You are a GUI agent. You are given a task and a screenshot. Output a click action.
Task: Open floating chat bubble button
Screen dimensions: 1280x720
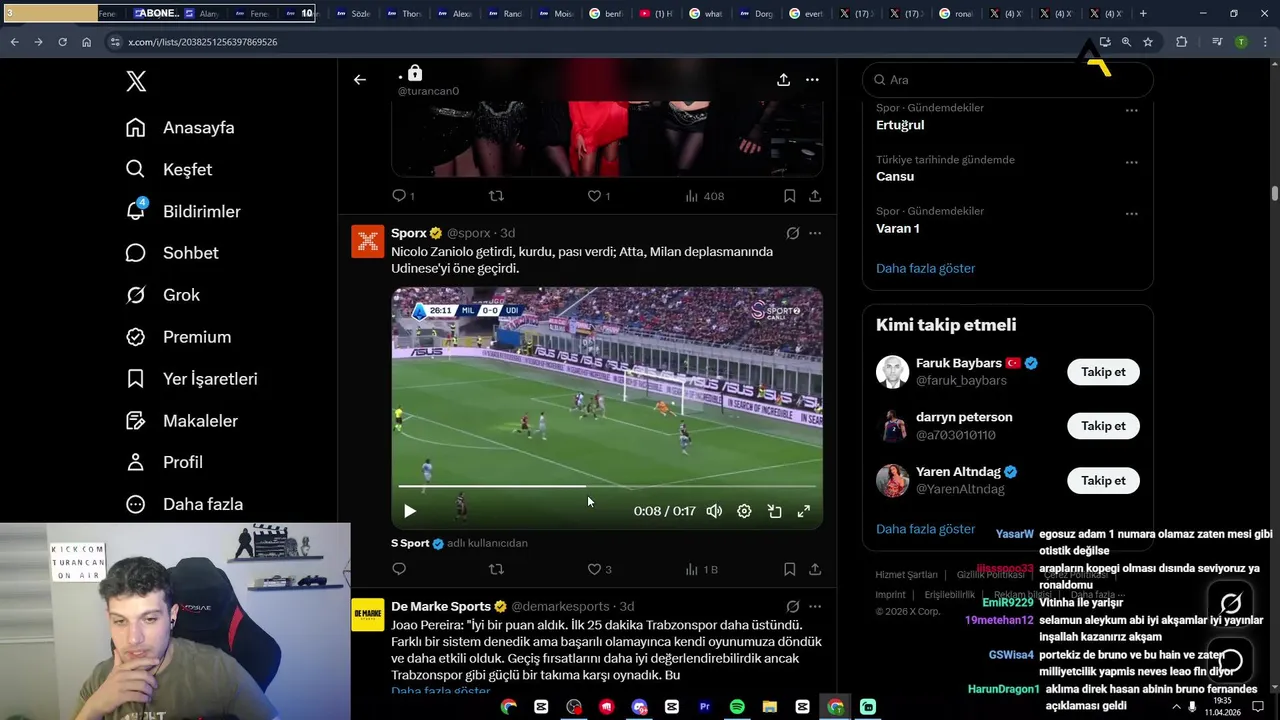click(x=1231, y=661)
